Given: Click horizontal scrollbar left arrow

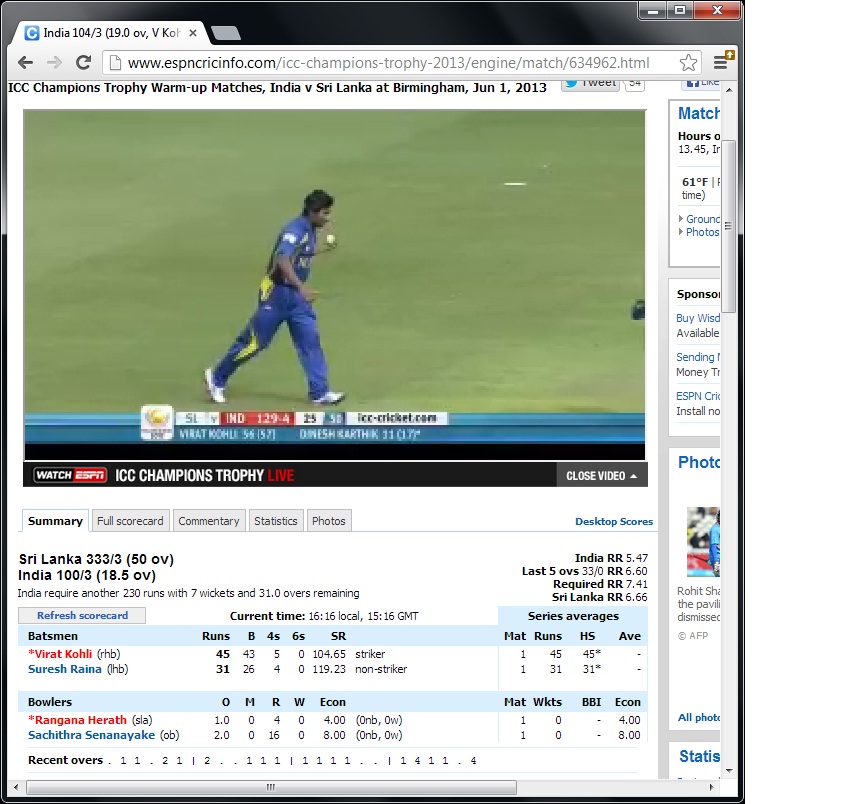Looking at the screenshot, I should pos(16,787).
